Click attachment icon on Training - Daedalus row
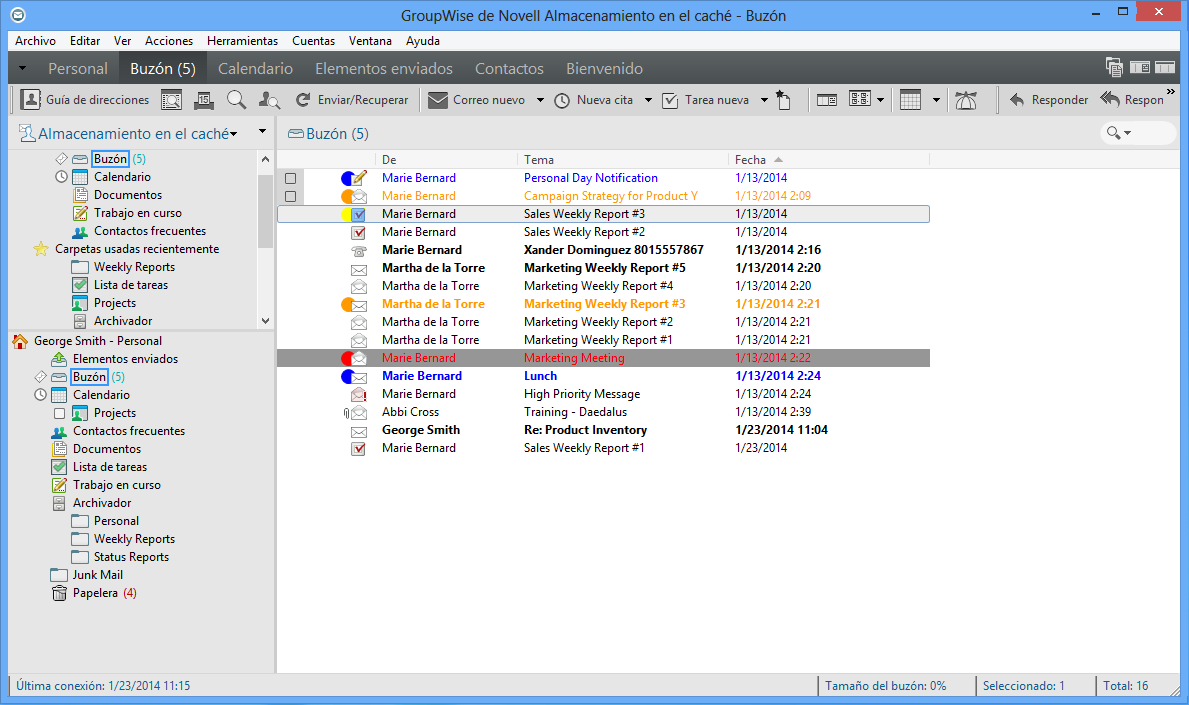The height and width of the screenshot is (705, 1189). pyautogui.click(x=347, y=413)
